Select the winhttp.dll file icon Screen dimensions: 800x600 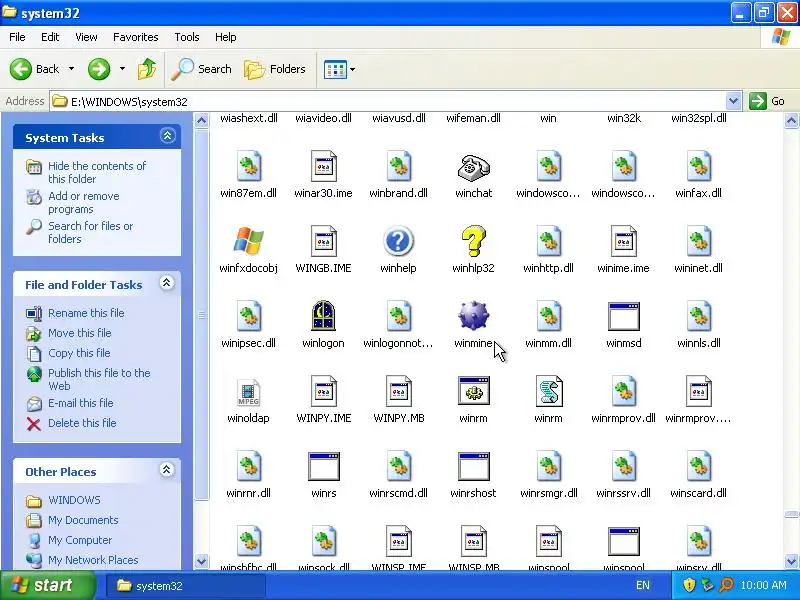[x=548, y=241]
